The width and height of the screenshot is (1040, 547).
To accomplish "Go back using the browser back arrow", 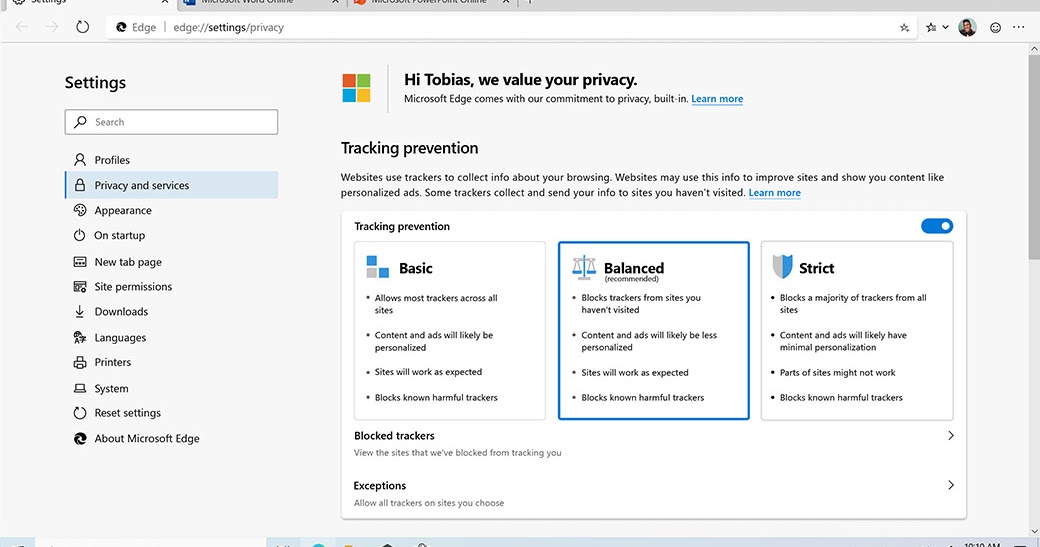I will click(x=22, y=27).
